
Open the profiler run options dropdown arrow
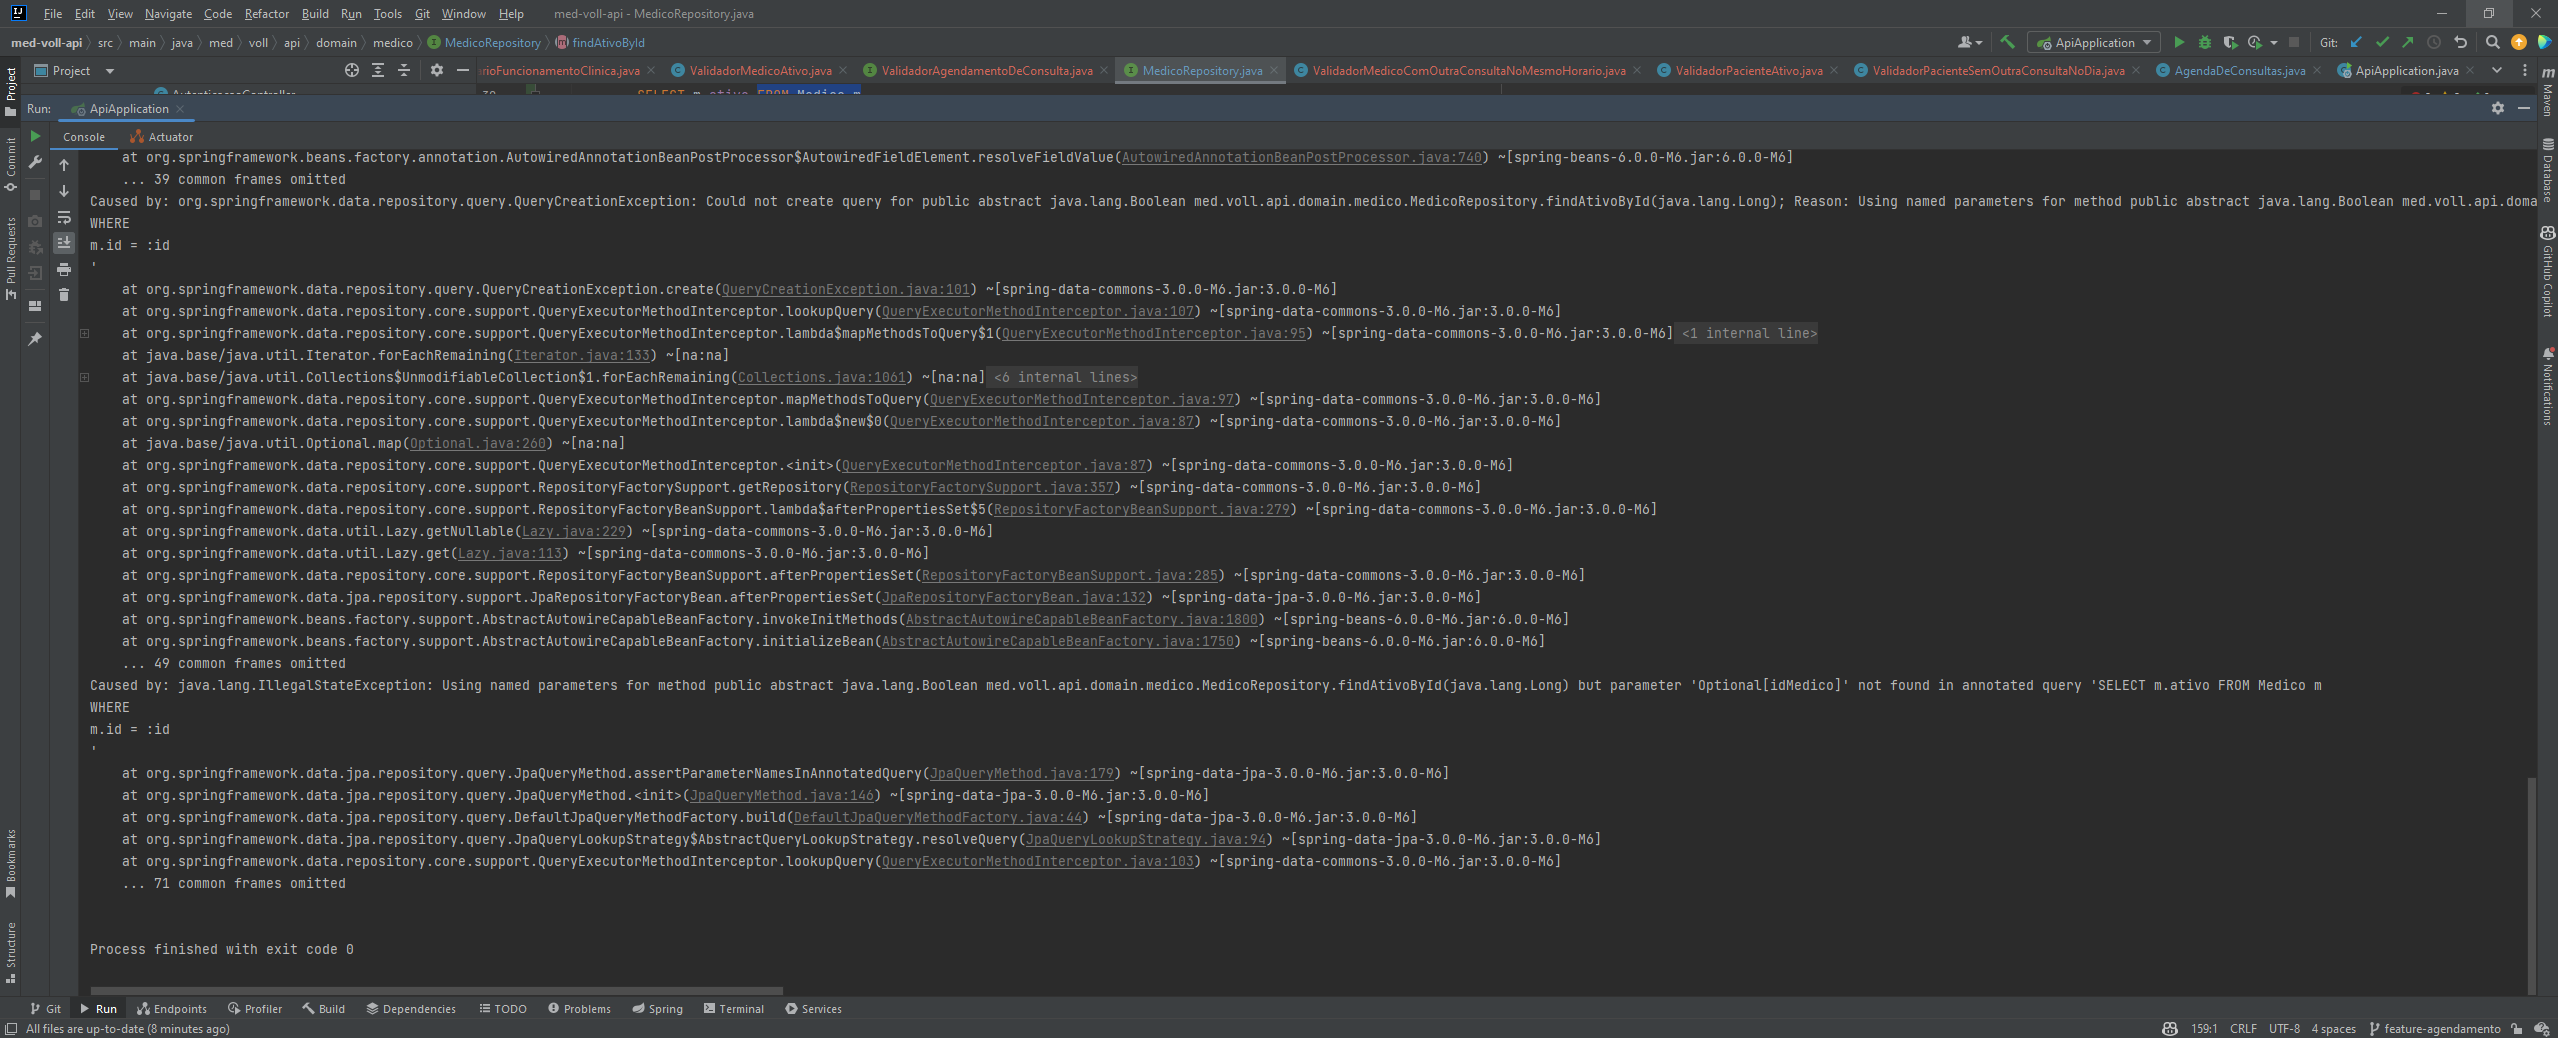(x=2274, y=42)
